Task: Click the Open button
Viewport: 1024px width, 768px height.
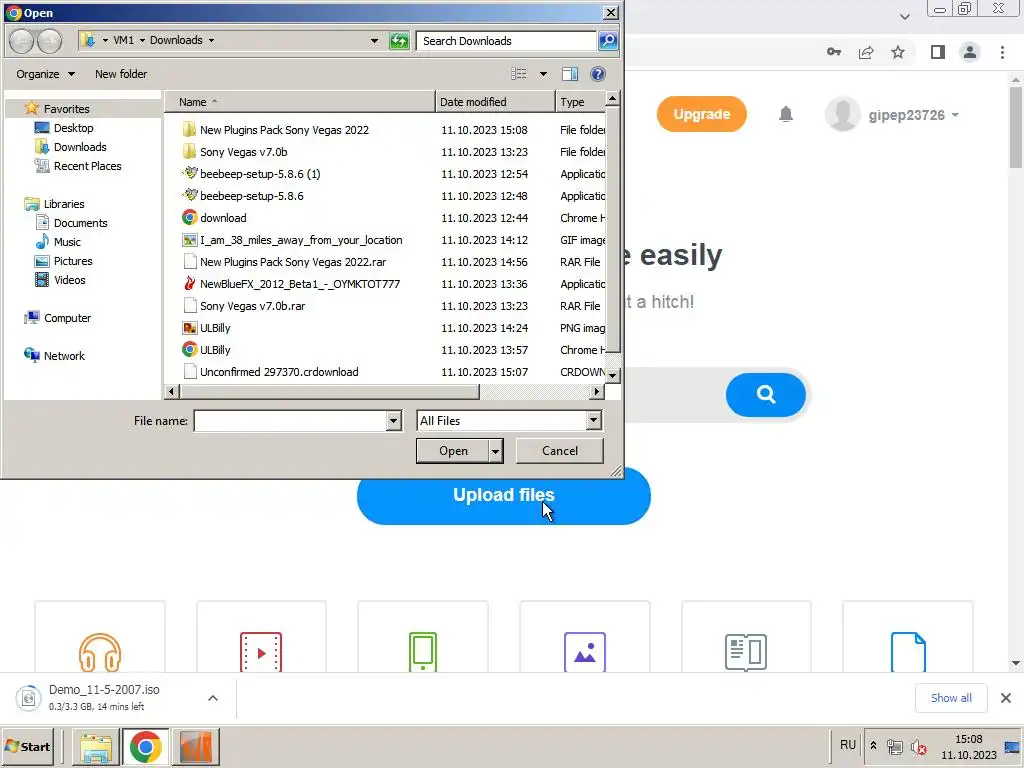Action: (453, 451)
